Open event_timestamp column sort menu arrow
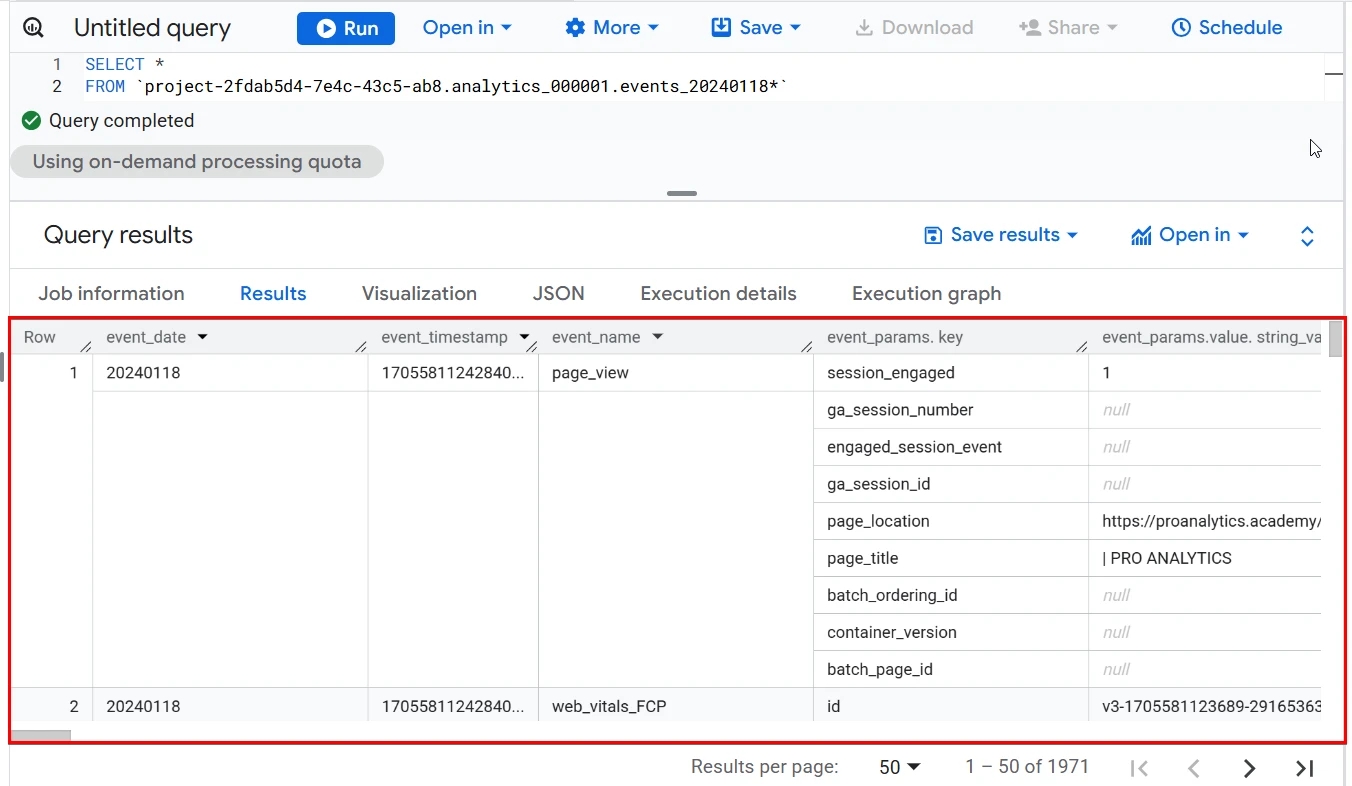 [524, 338]
